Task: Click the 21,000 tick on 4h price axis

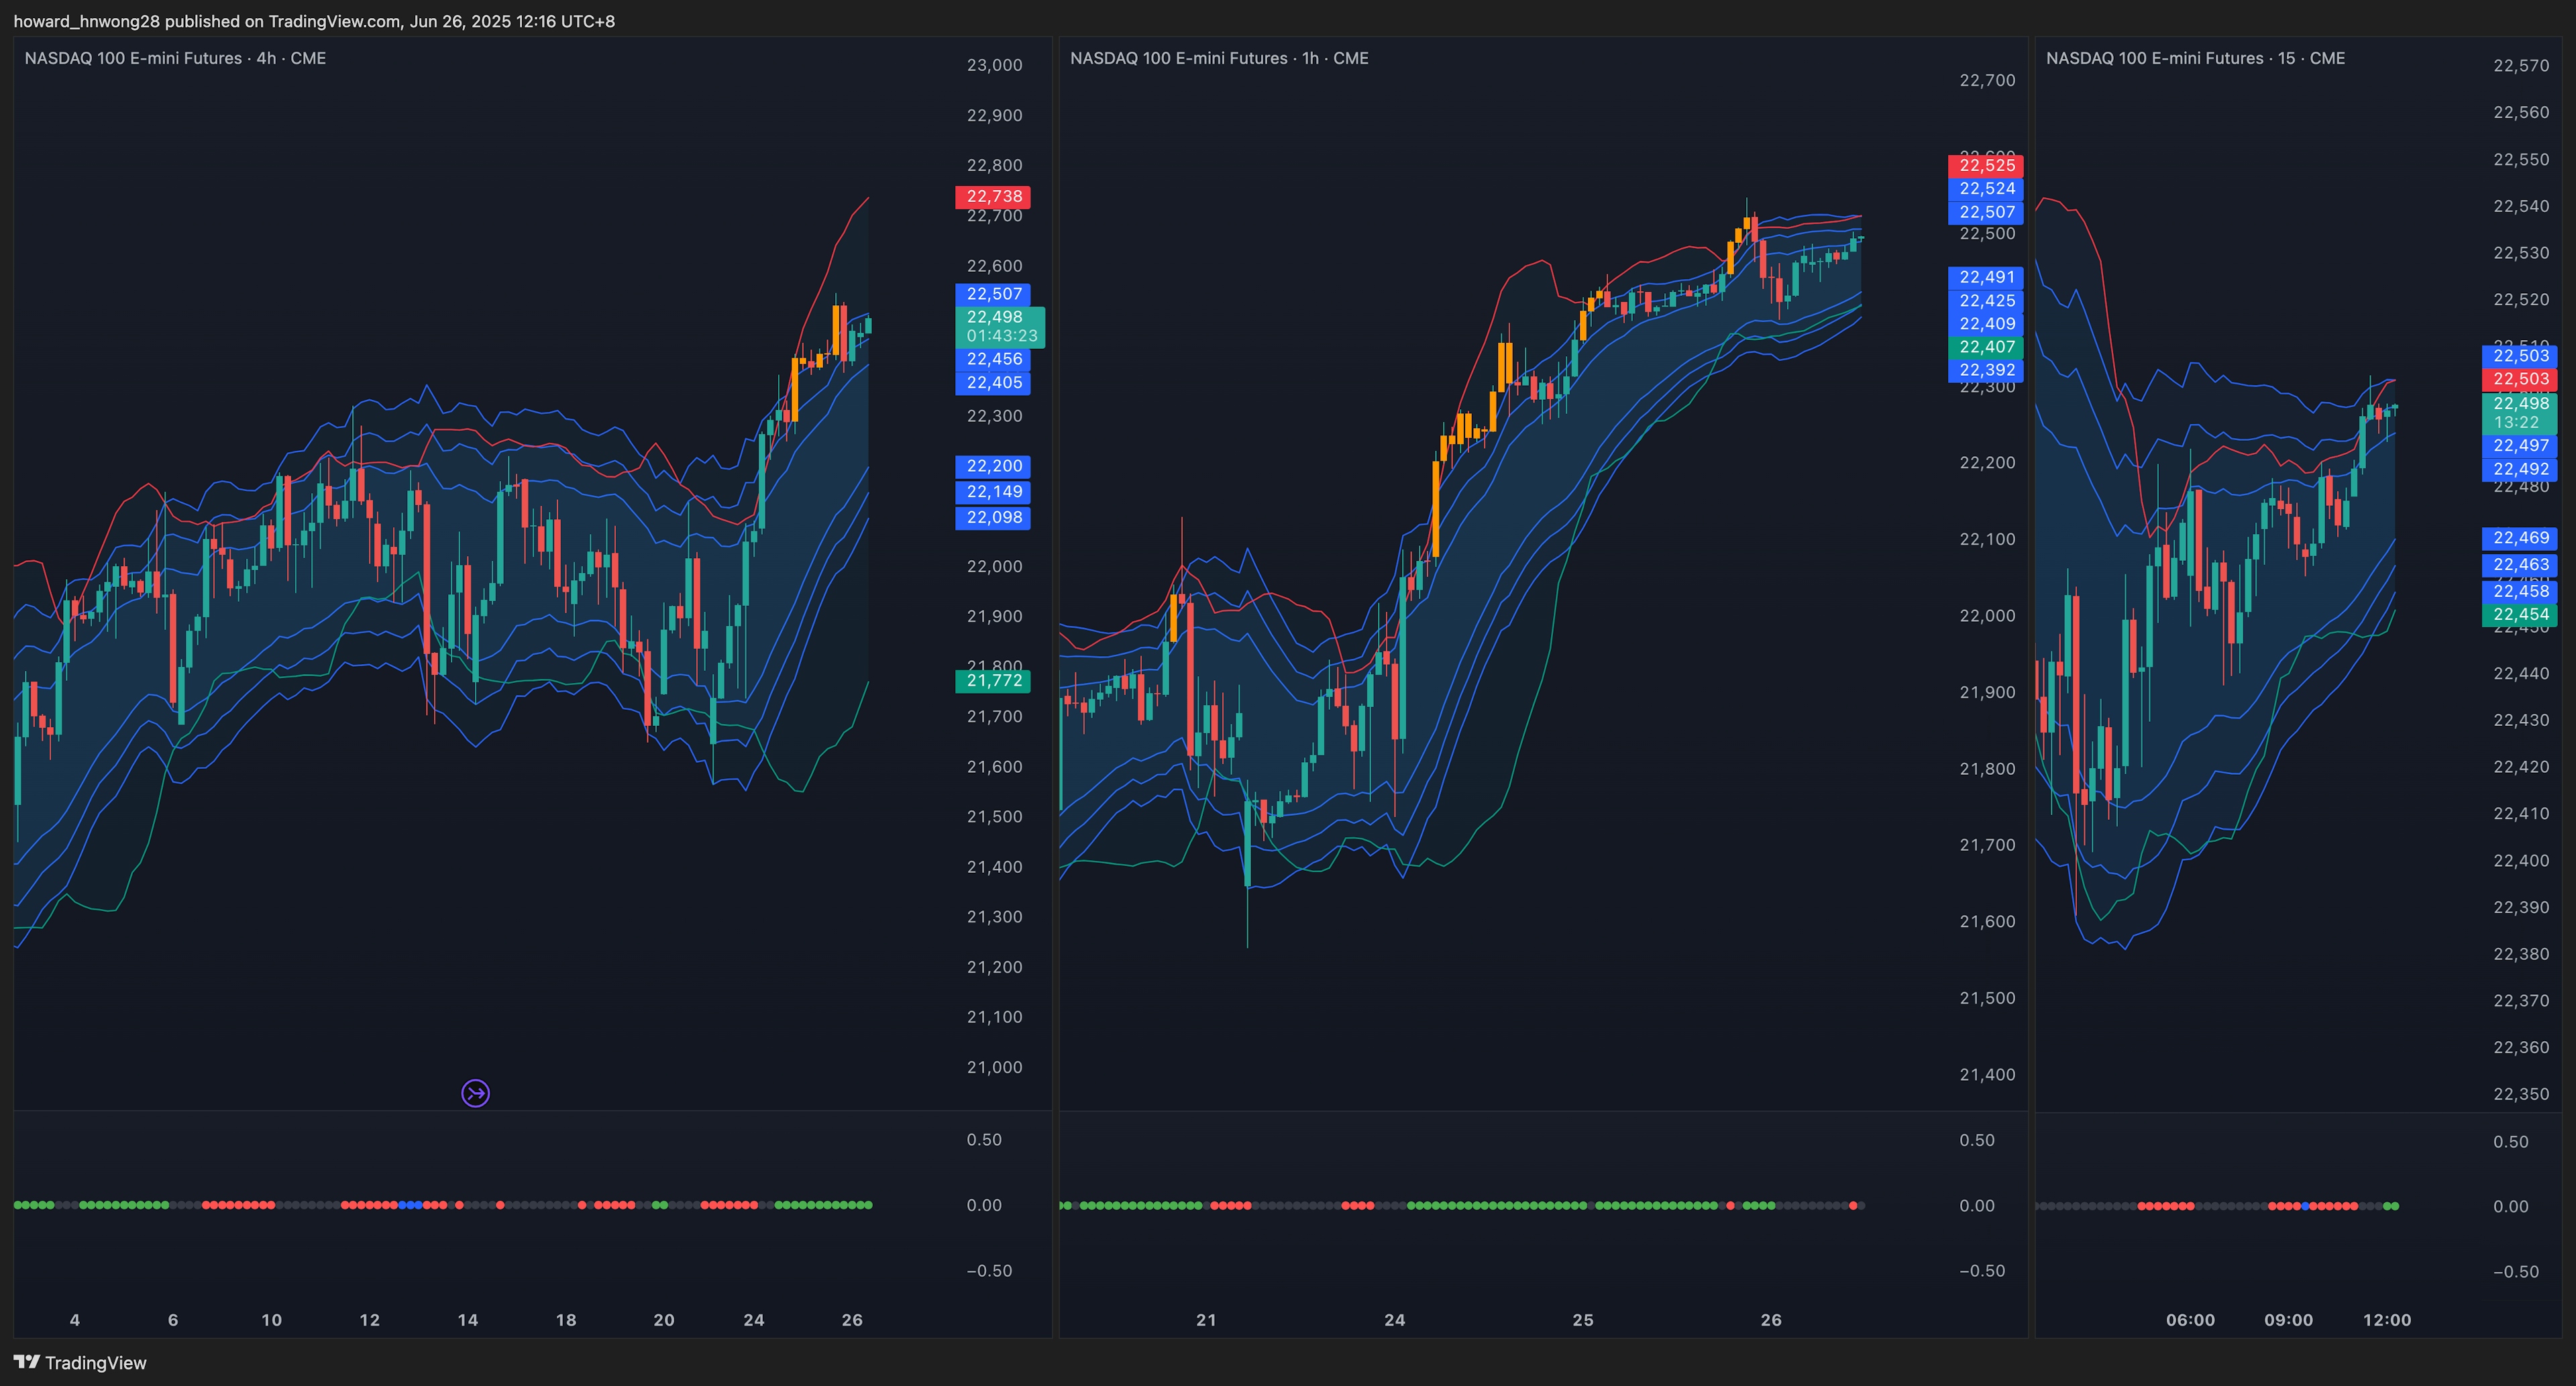Action: [994, 1067]
